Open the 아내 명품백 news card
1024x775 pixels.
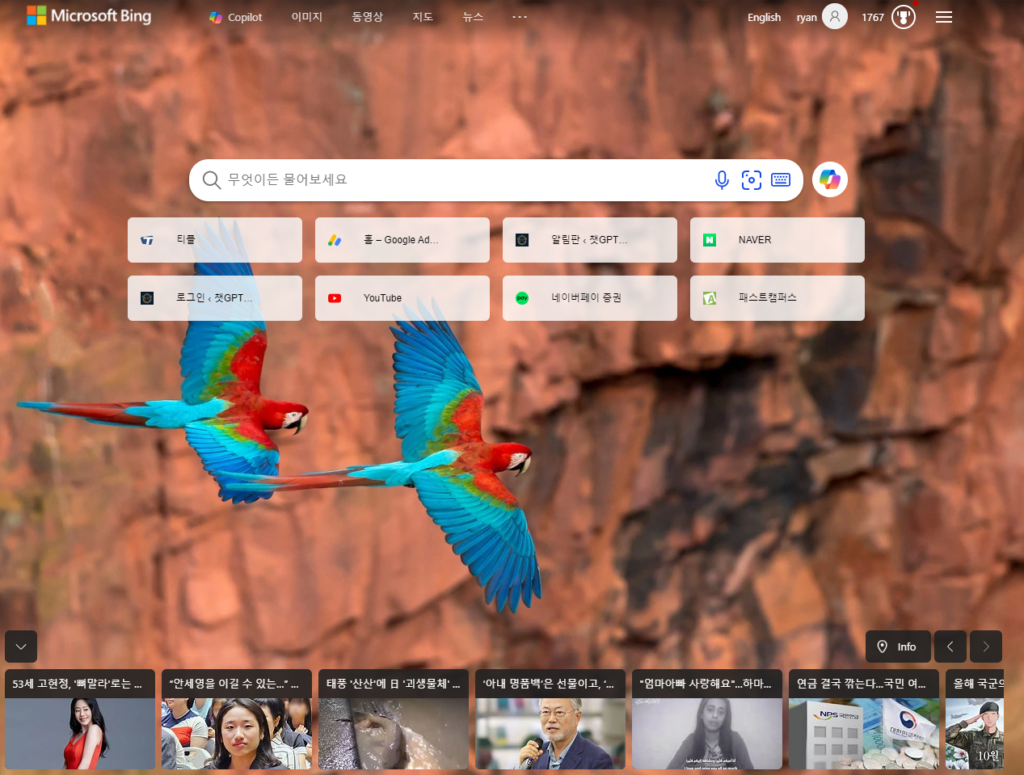550,719
